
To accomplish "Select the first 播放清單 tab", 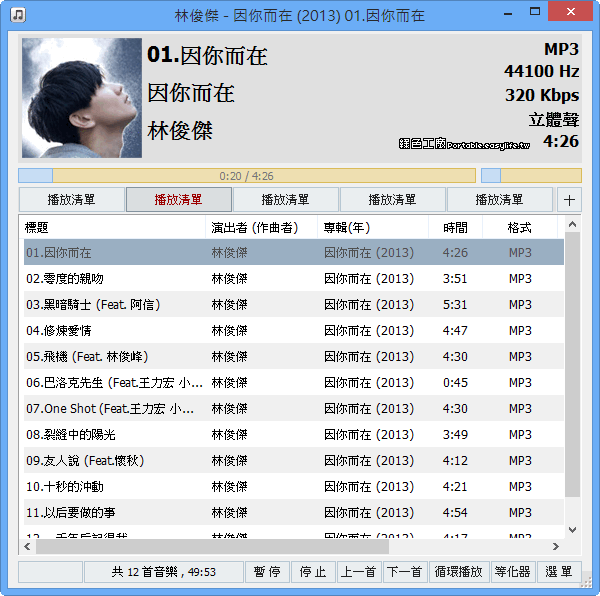I will pos(71,199).
